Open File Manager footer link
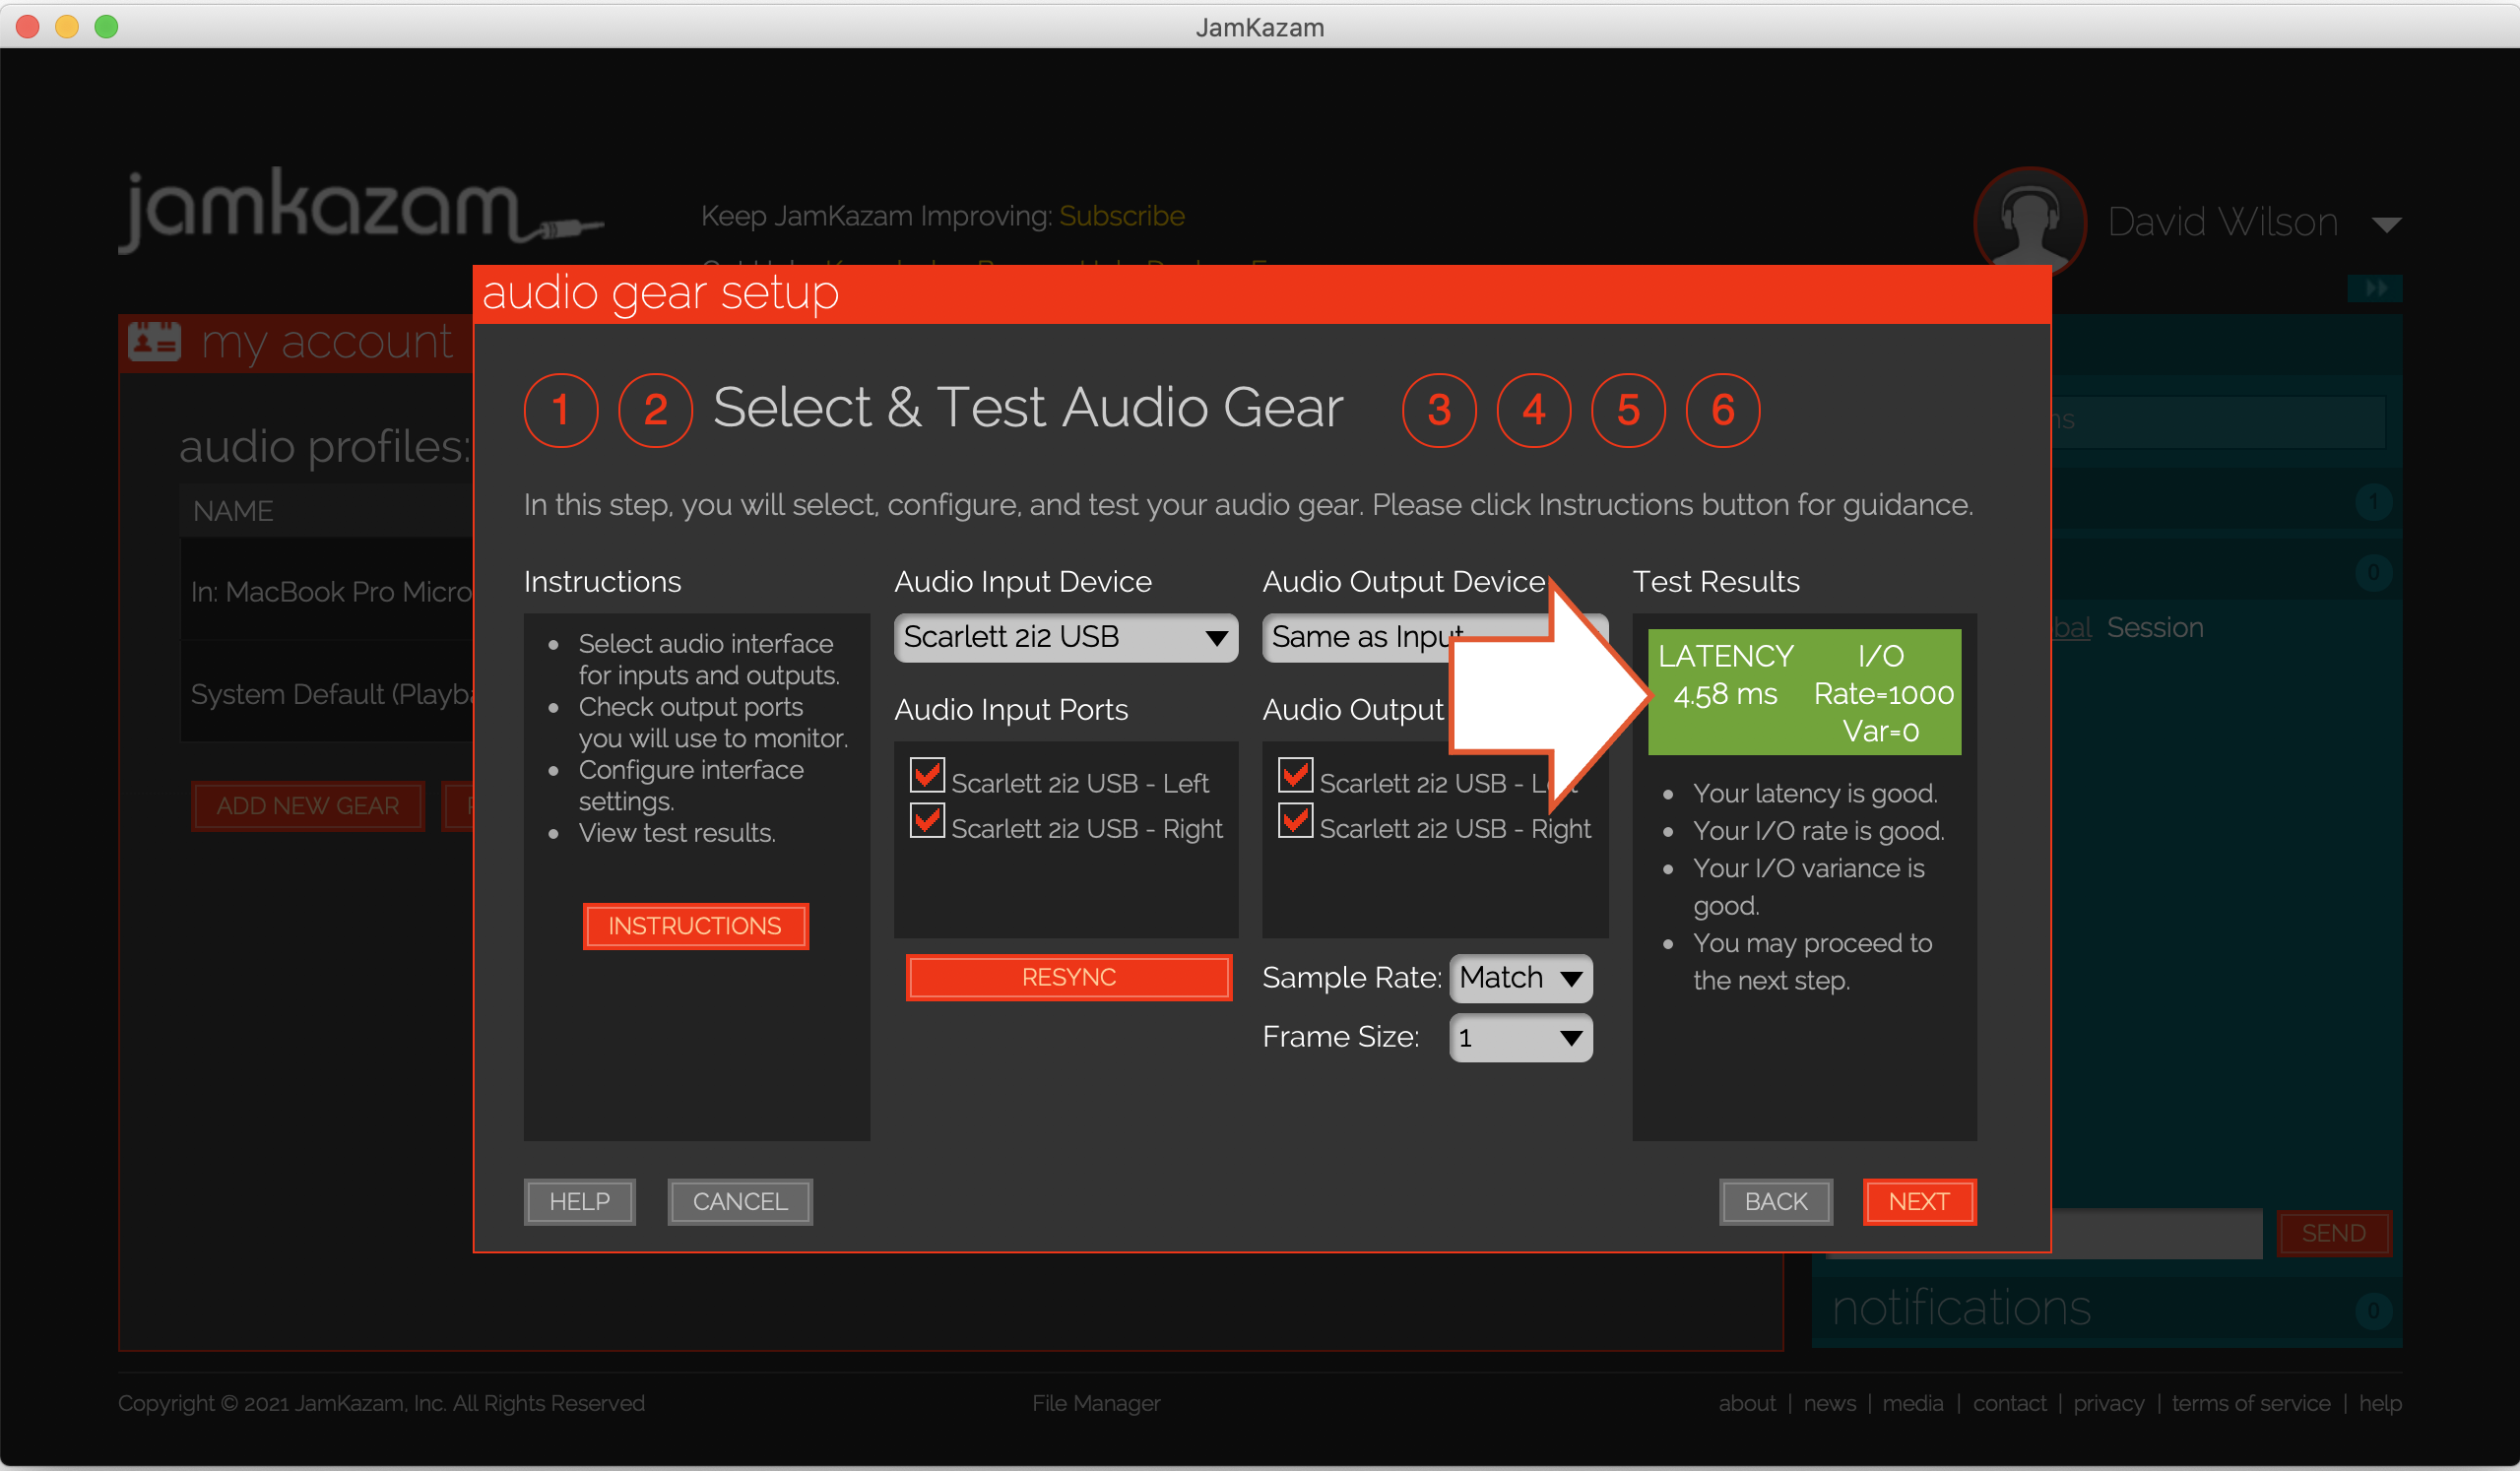This screenshot has width=2520, height=1471. [x=1095, y=1403]
